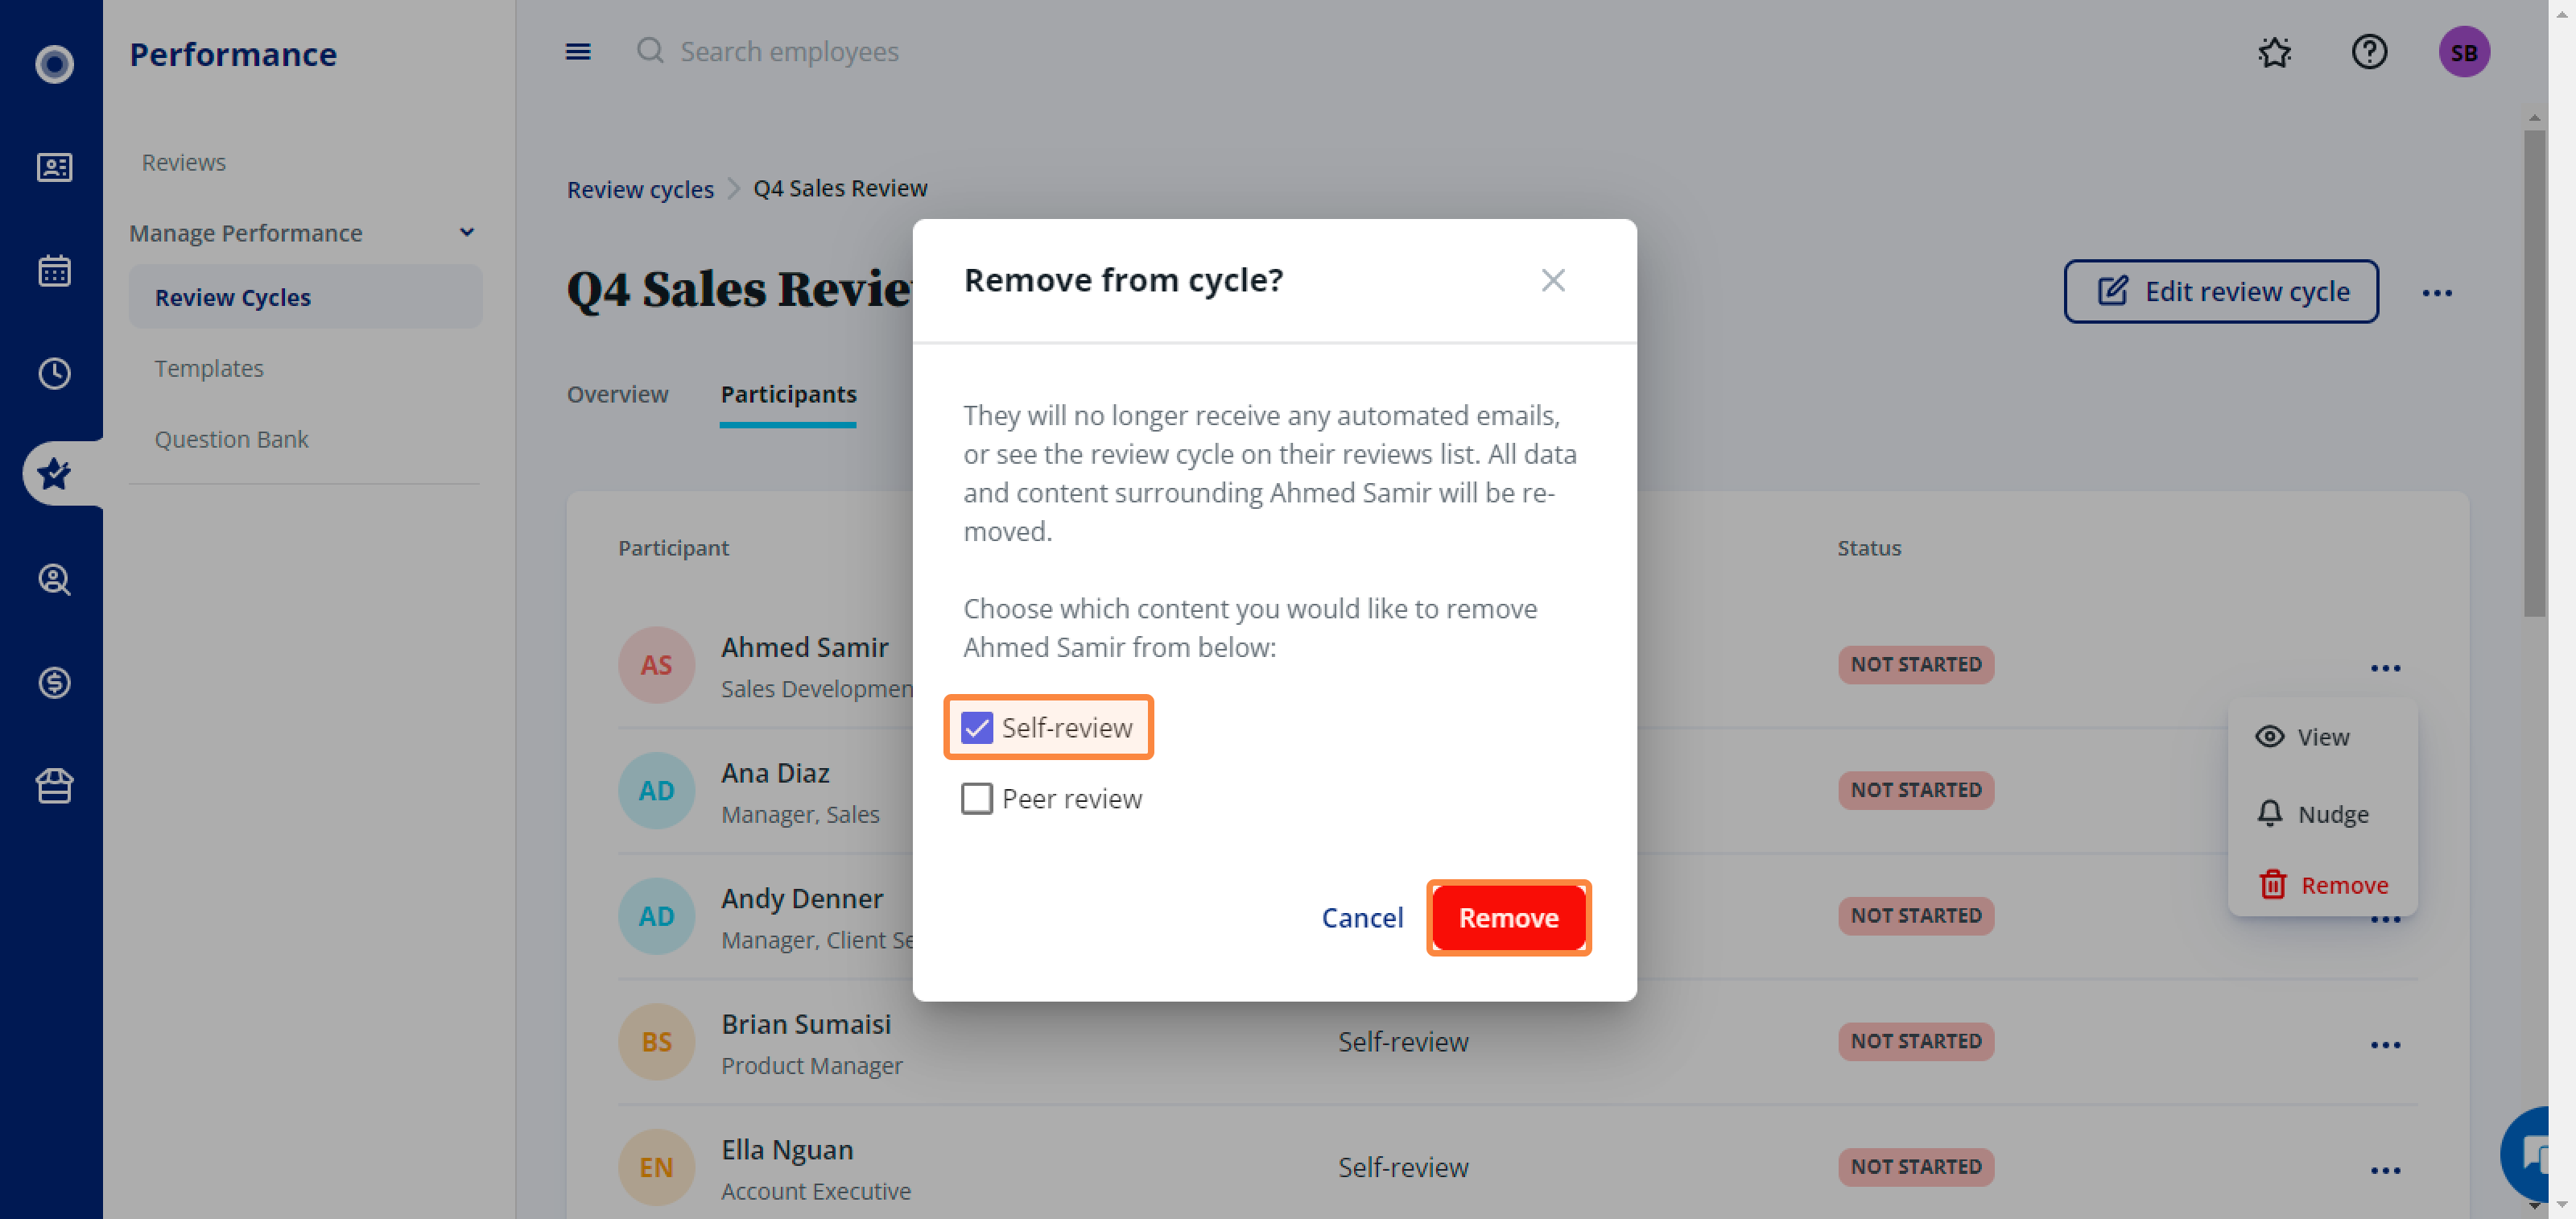2576x1219 pixels.
Task: Uncheck the Self-review checkbox
Action: (976, 727)
